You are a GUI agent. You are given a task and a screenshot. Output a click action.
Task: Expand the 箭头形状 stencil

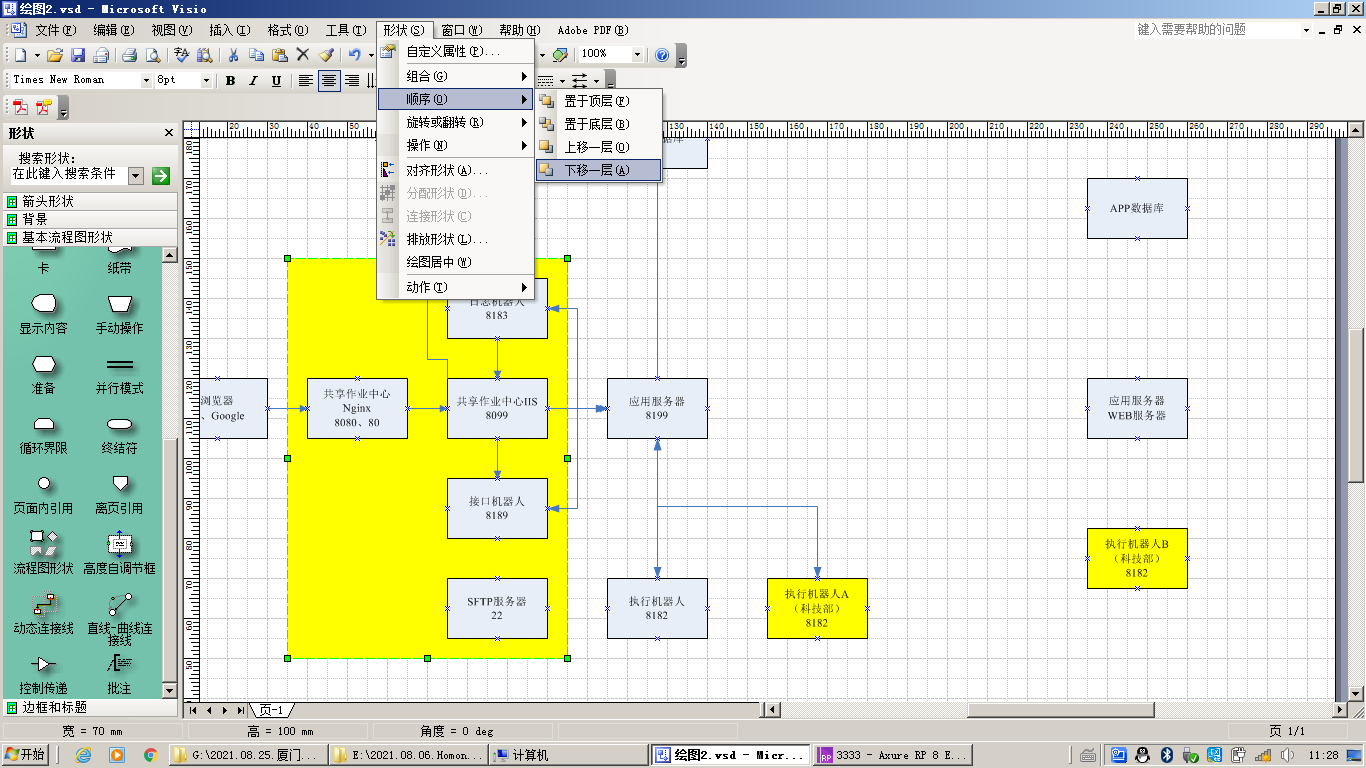coord(90,201)
